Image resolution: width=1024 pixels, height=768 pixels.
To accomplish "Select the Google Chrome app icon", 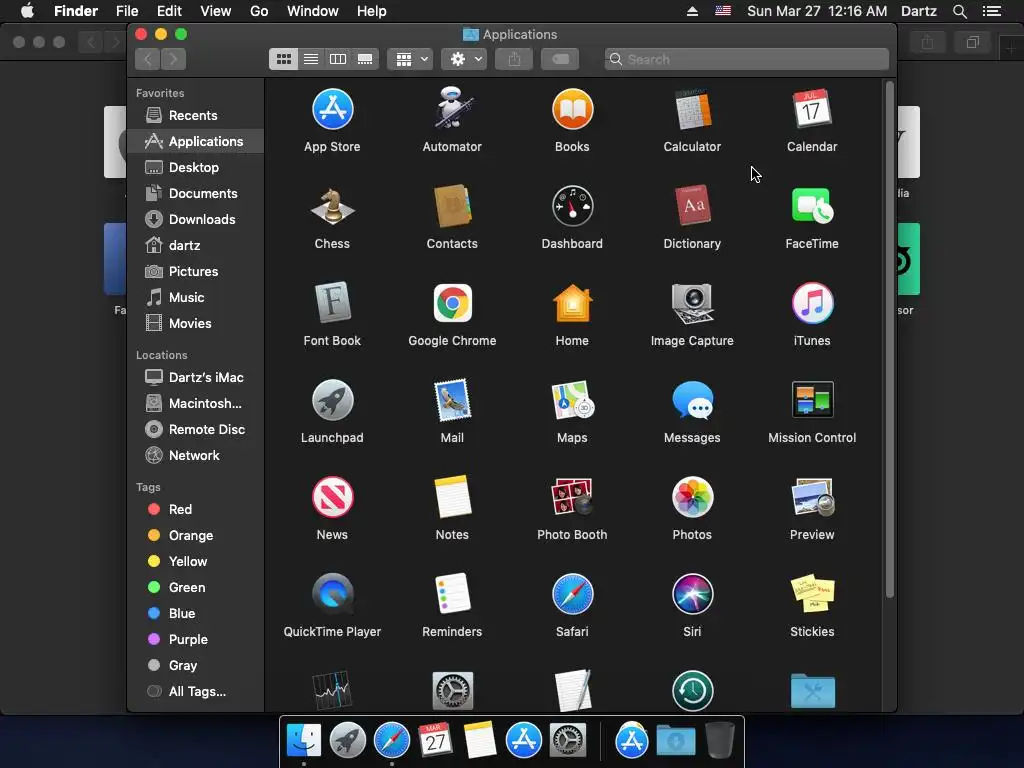I will [x=452, y=303].
